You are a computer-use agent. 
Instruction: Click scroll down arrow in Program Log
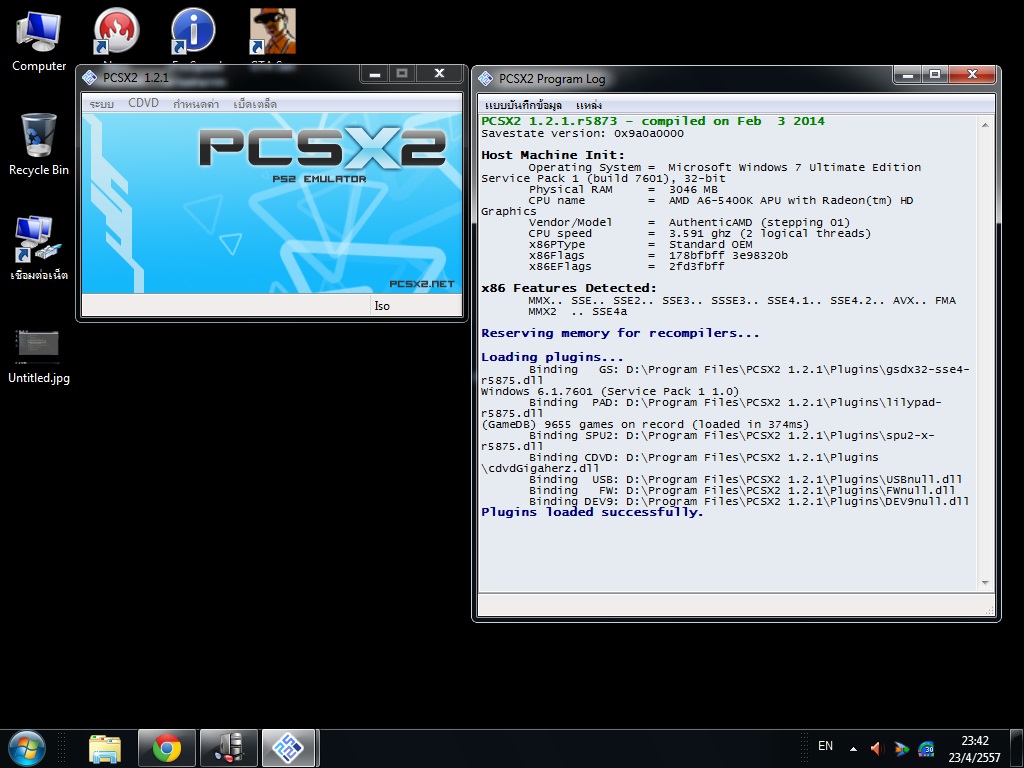pyautogui.click(x=985, y=583)
